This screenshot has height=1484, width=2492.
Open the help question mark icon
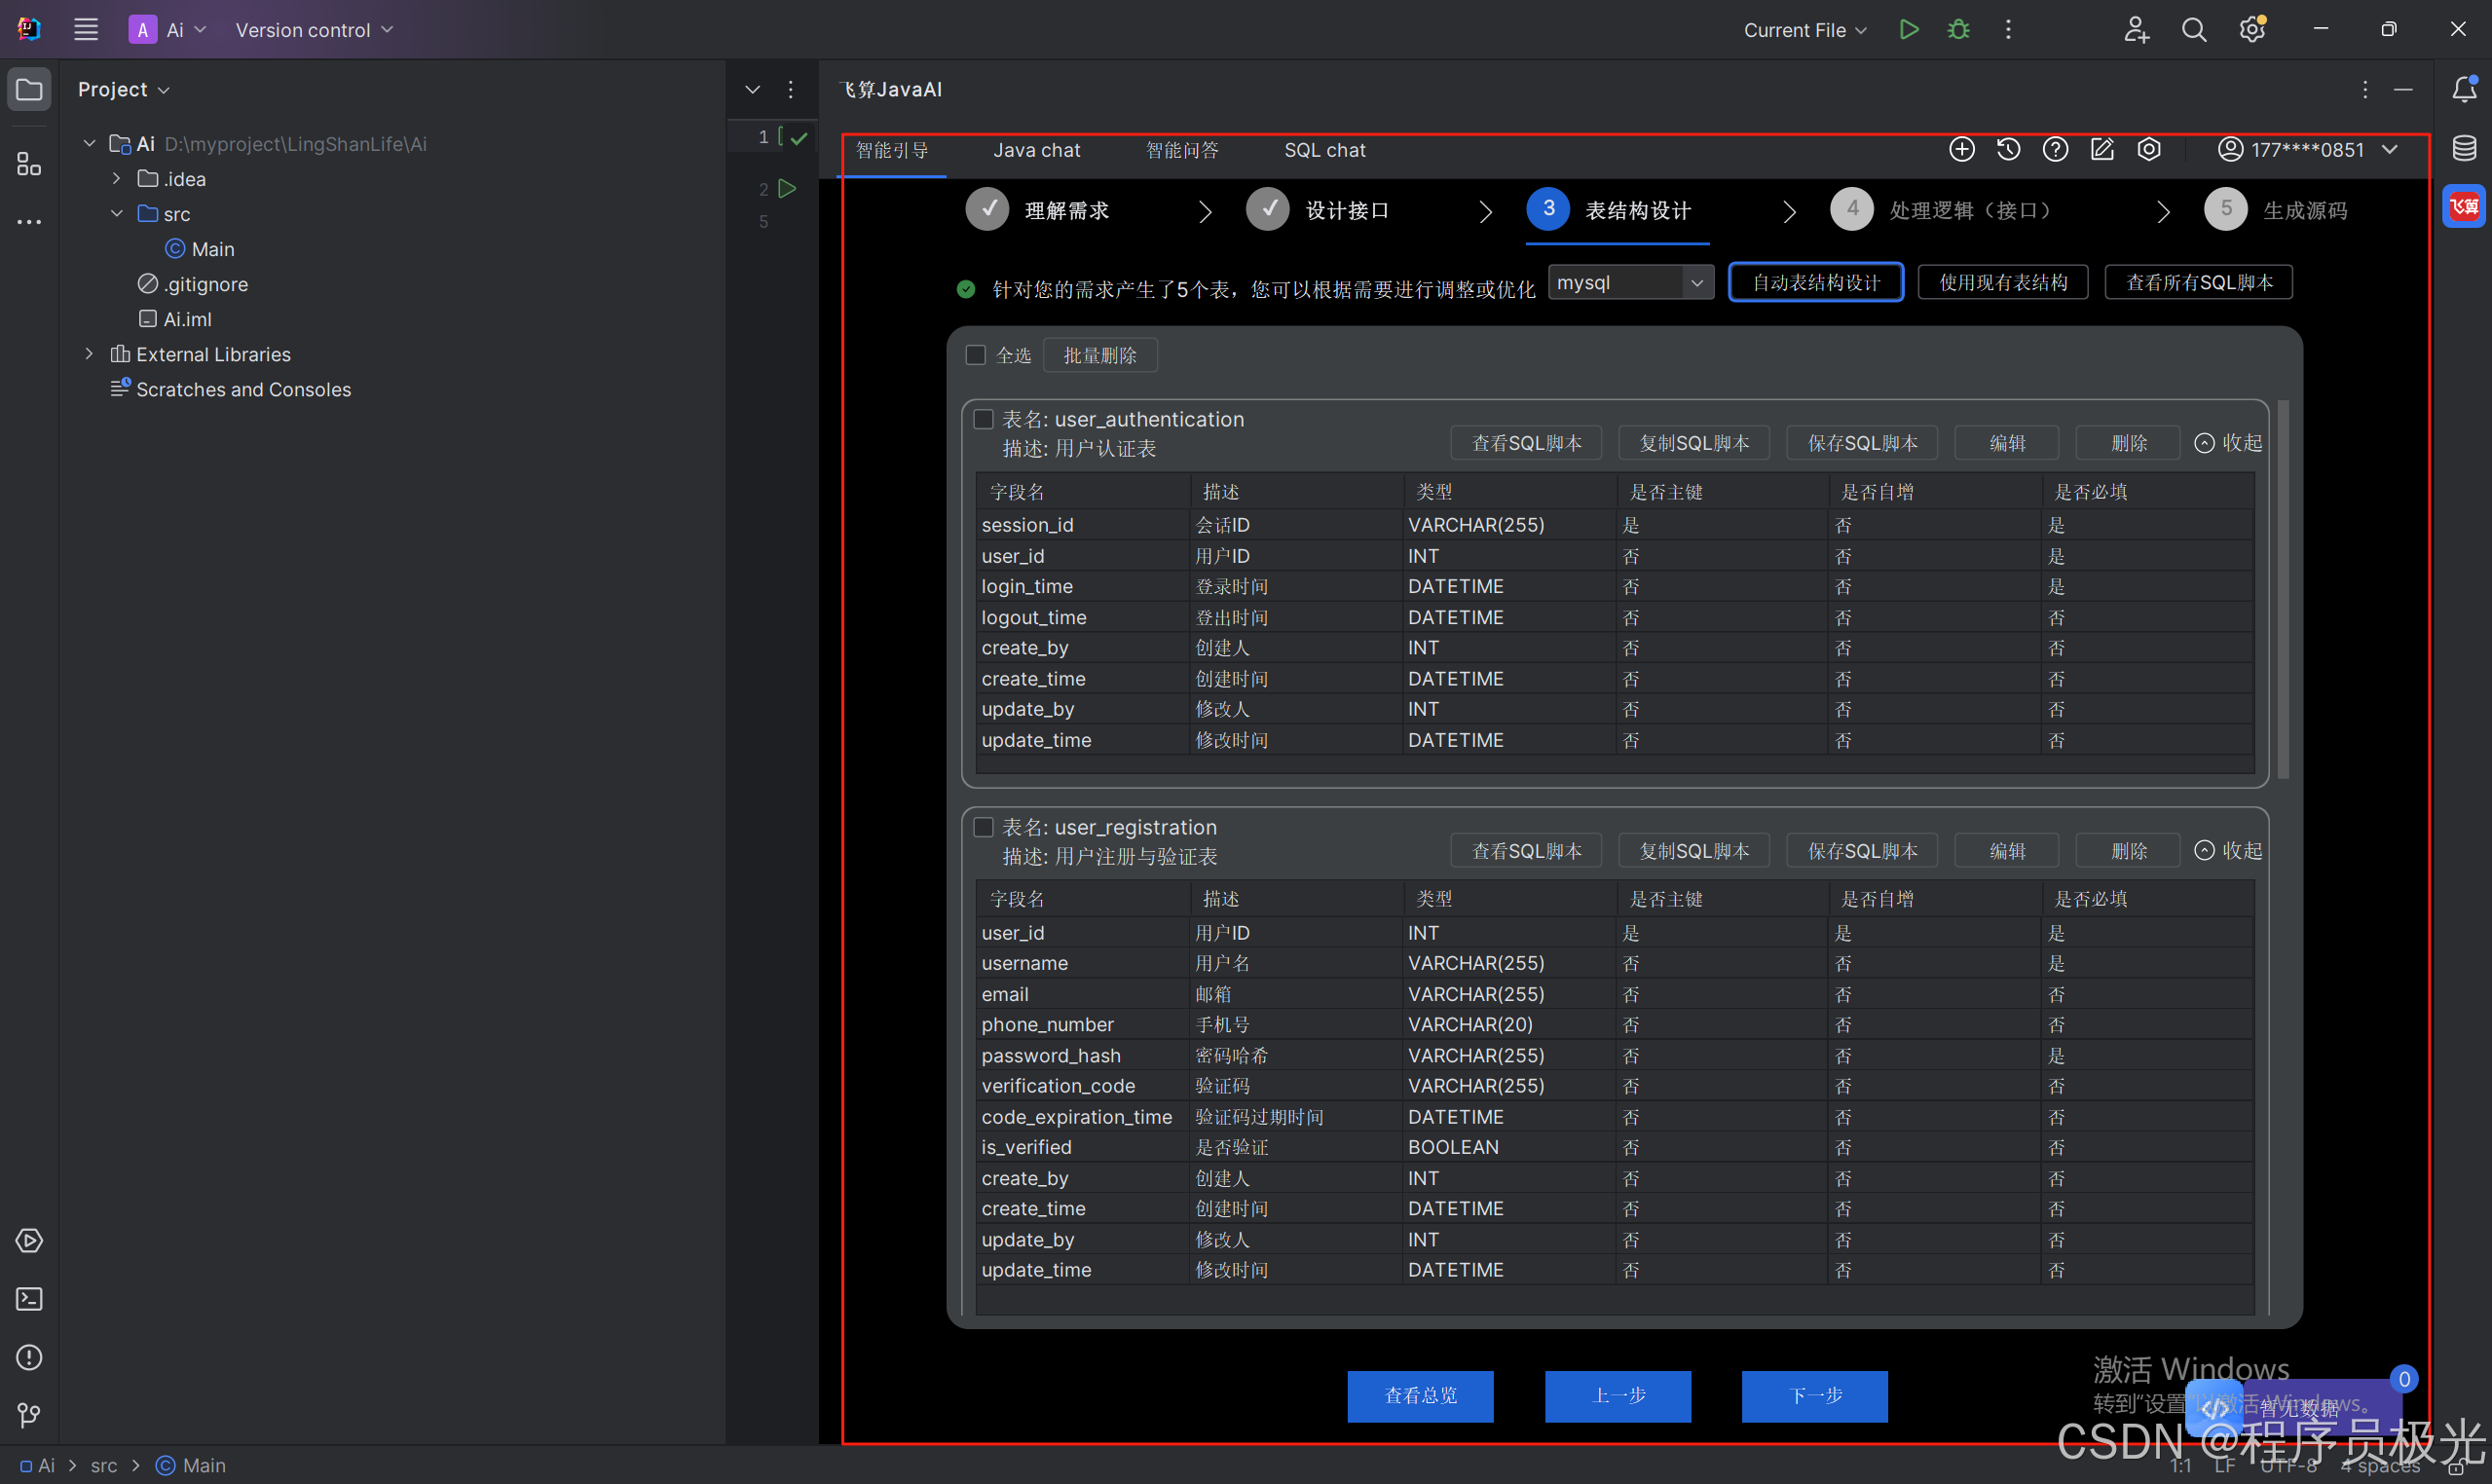[2055, 150]
